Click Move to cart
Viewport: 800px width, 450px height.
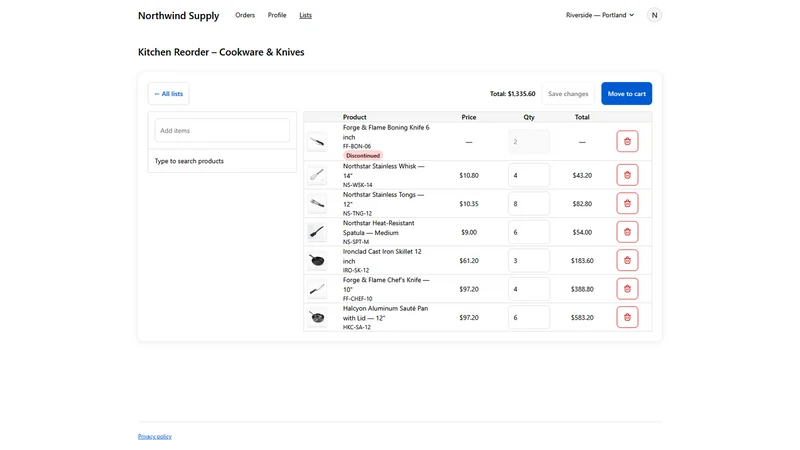pyautogui.click(x=627, y=94)
